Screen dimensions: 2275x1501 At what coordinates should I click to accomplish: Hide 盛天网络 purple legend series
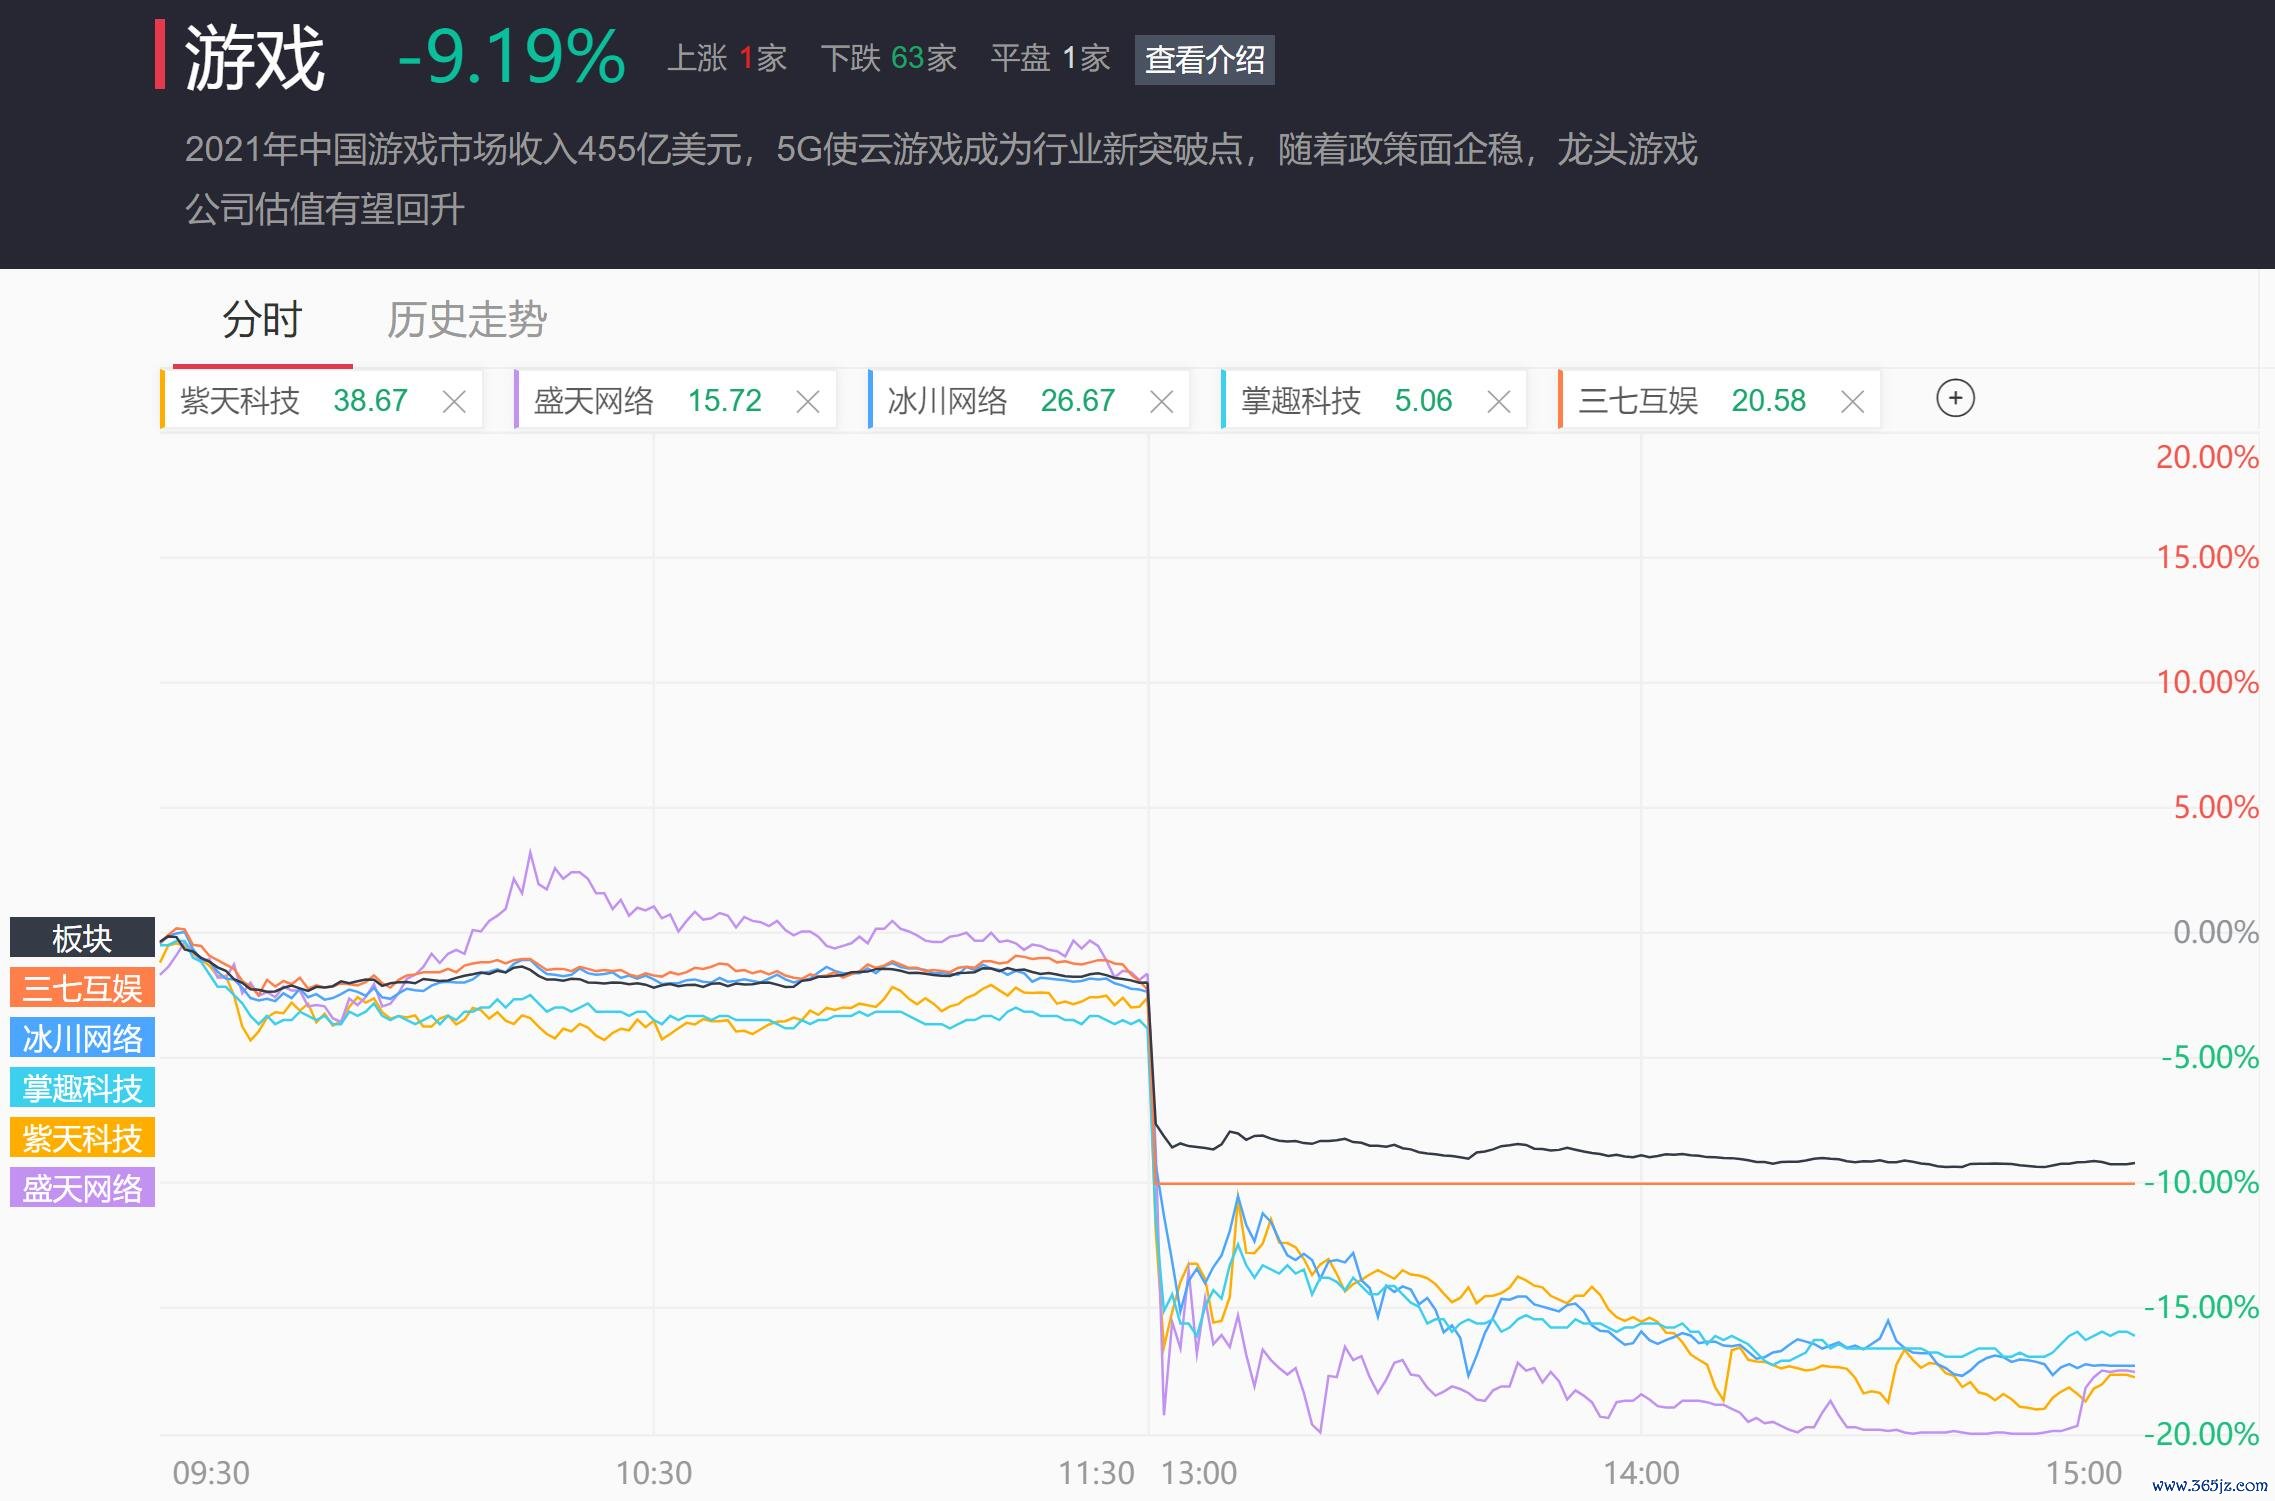coord(82,1188)
